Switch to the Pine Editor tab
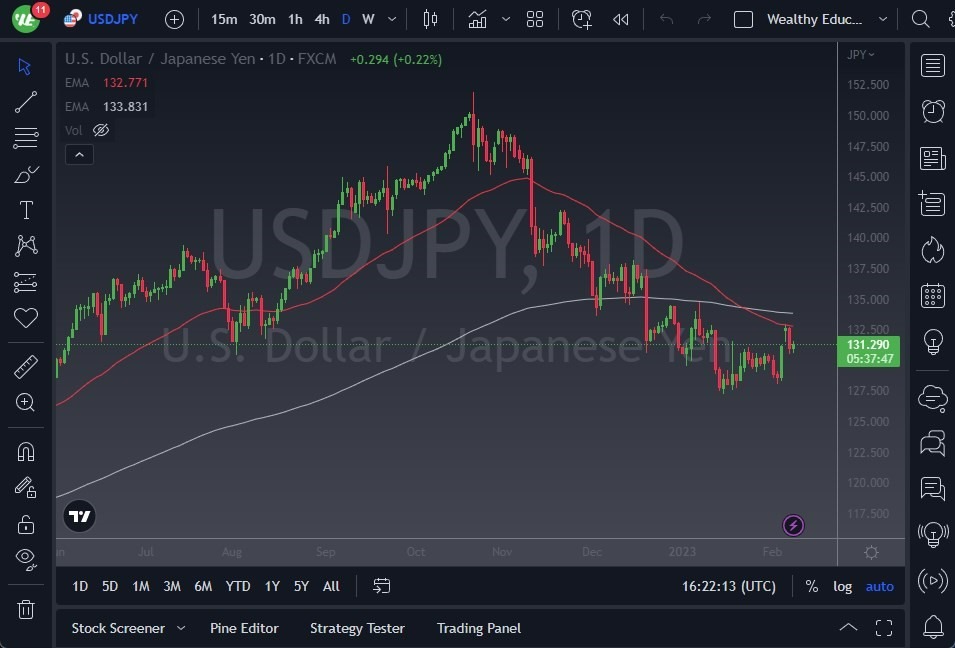This screenshot has width=955, height=648. coord(244,628)
